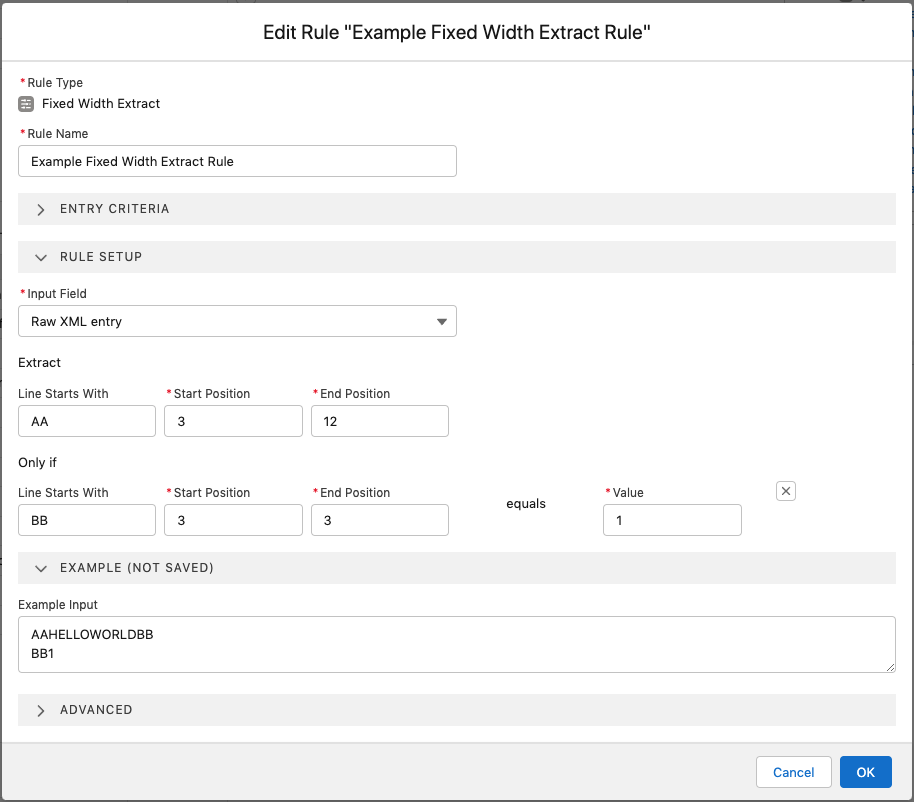This screenshot has width=914, height=802.
Task: Click inside the Example Input text area
Action: (457, 644)
